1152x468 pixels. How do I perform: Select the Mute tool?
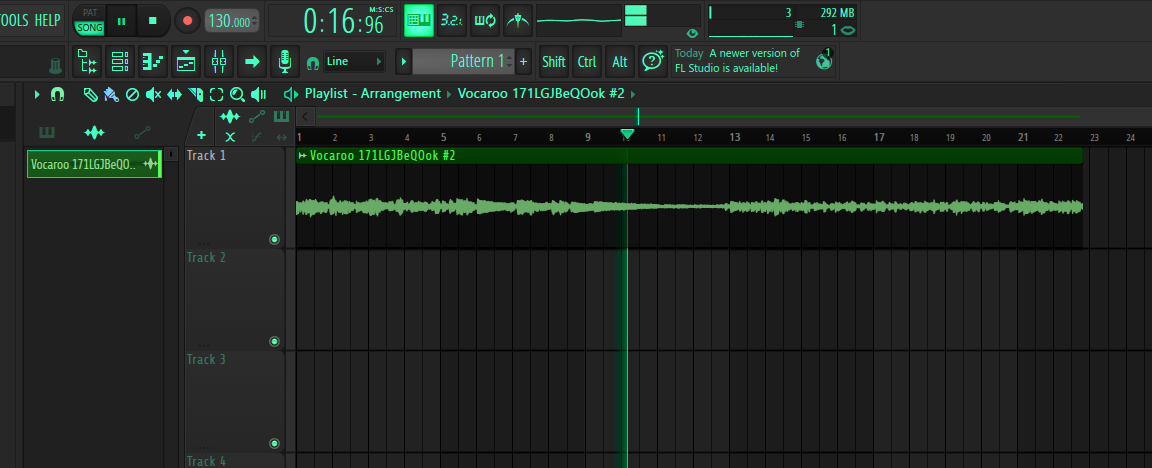tap(153, 94)
